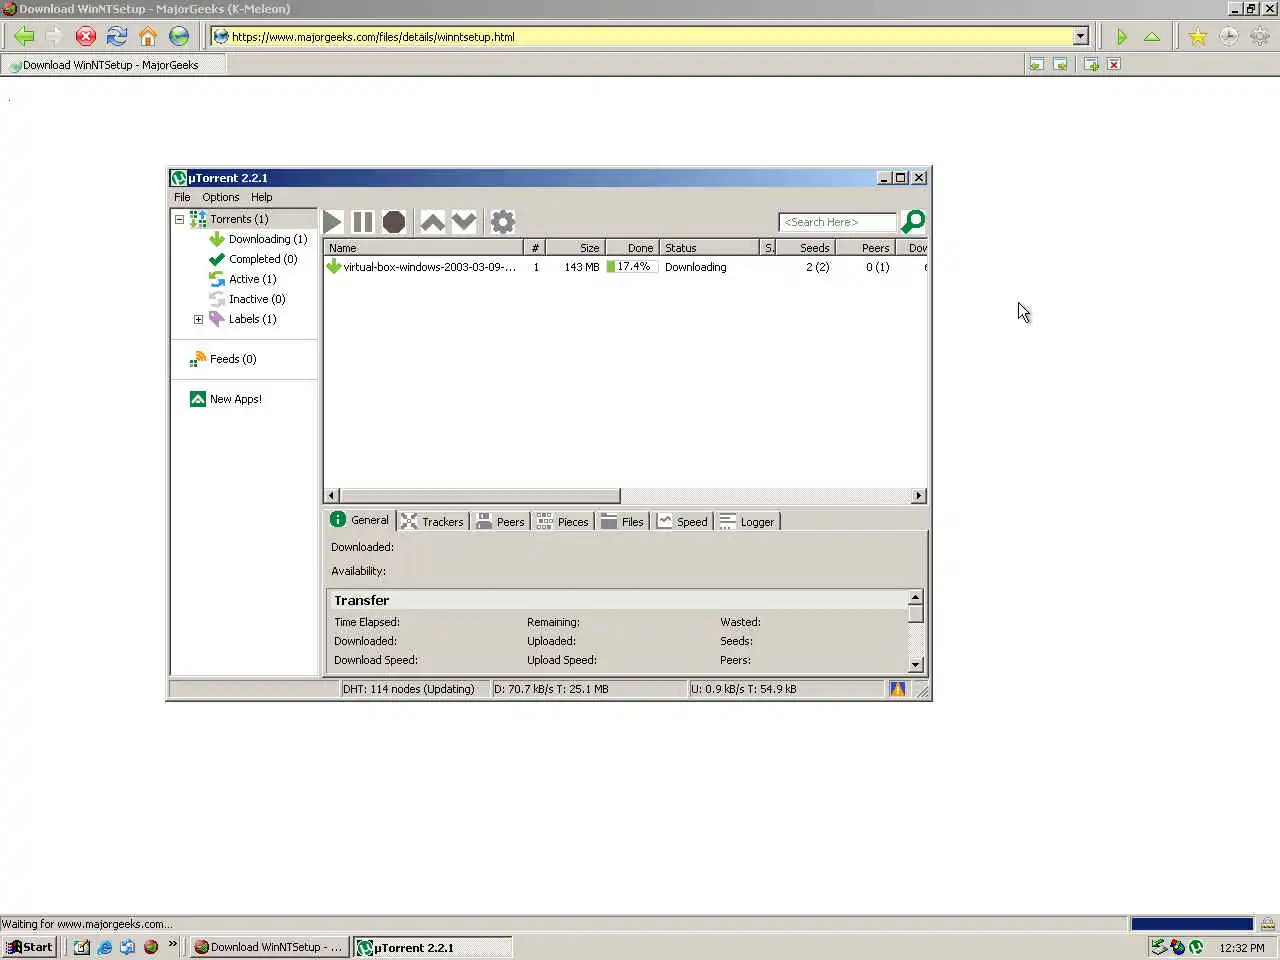
Task: Click the Transfer panel scroll-down arrow
Action: pos(915,664)
